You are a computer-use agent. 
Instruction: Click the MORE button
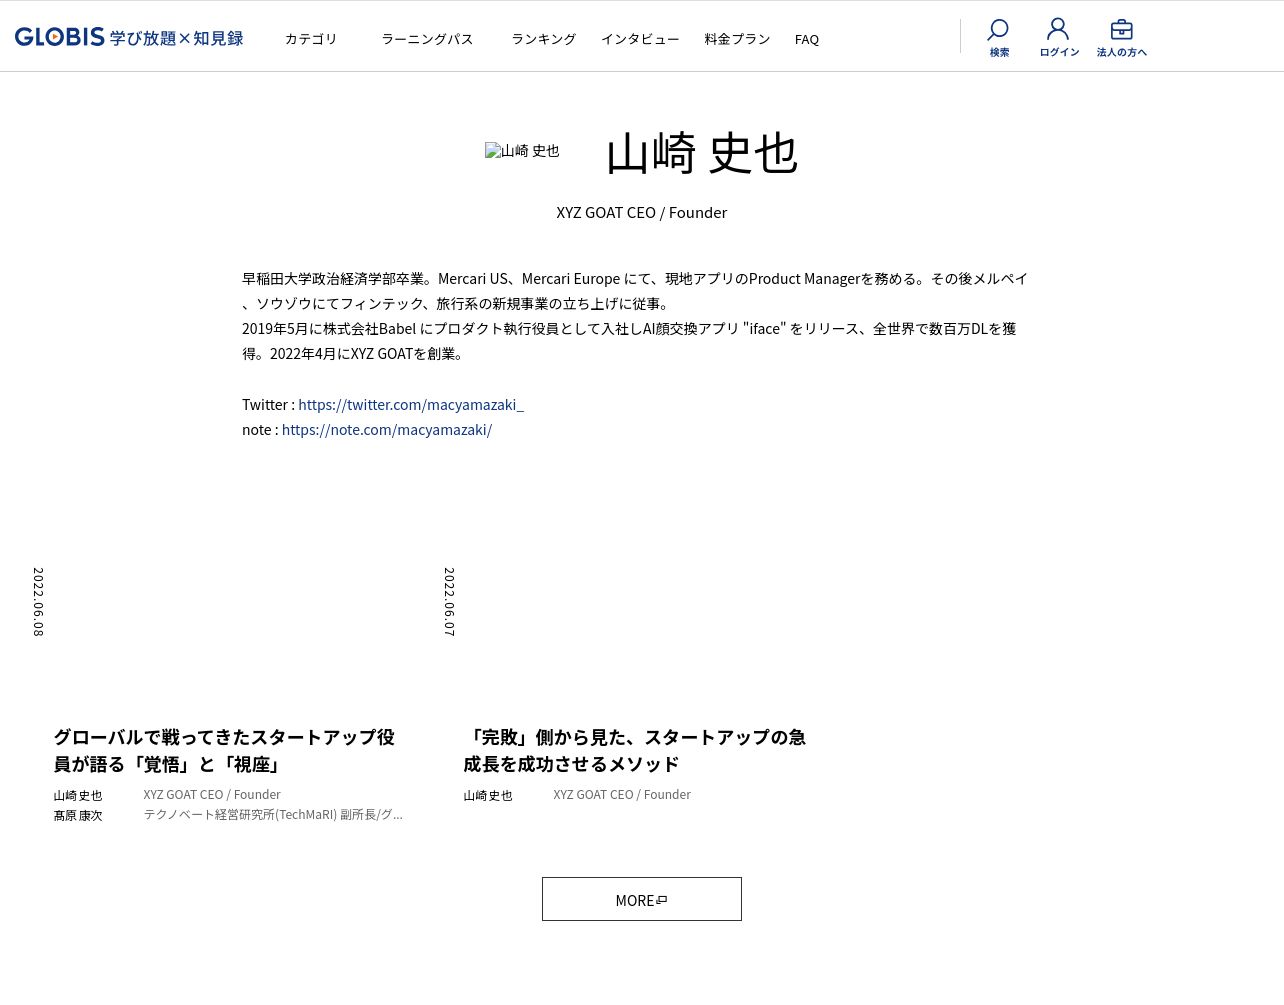pos(642,899)
